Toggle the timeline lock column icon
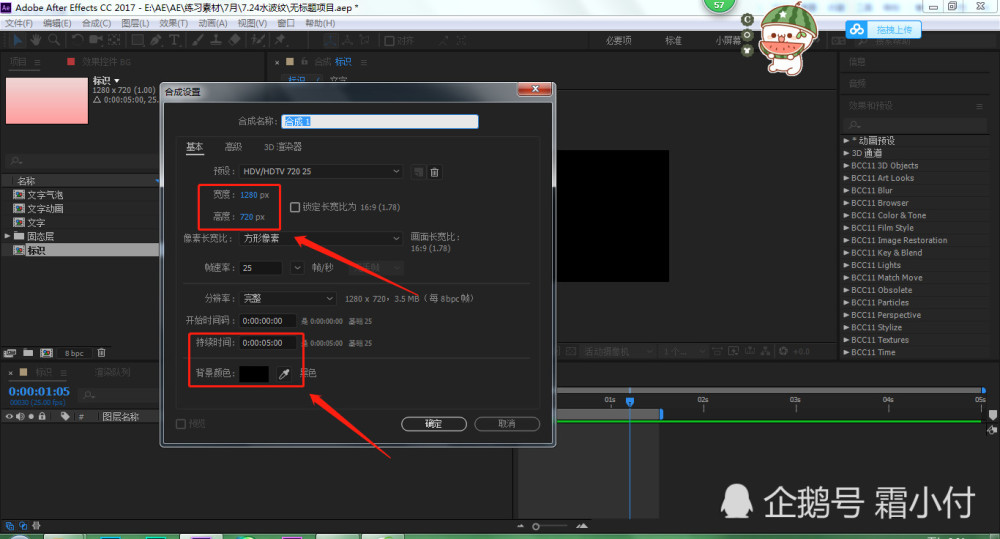This screenshot has height=539, width=1000. (42, 417)
